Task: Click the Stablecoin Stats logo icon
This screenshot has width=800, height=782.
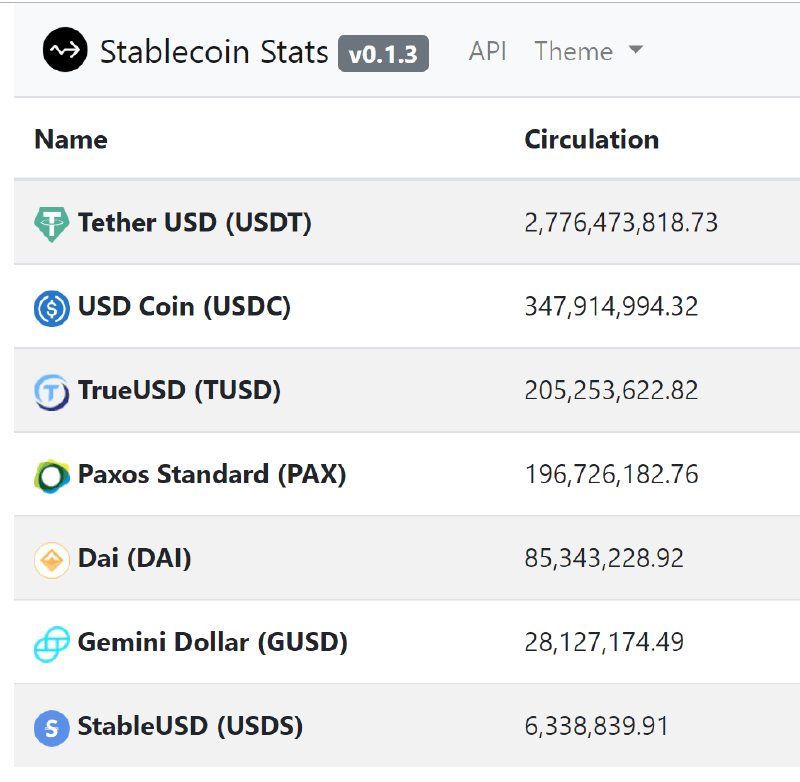Action: click(x=66, y=51)
